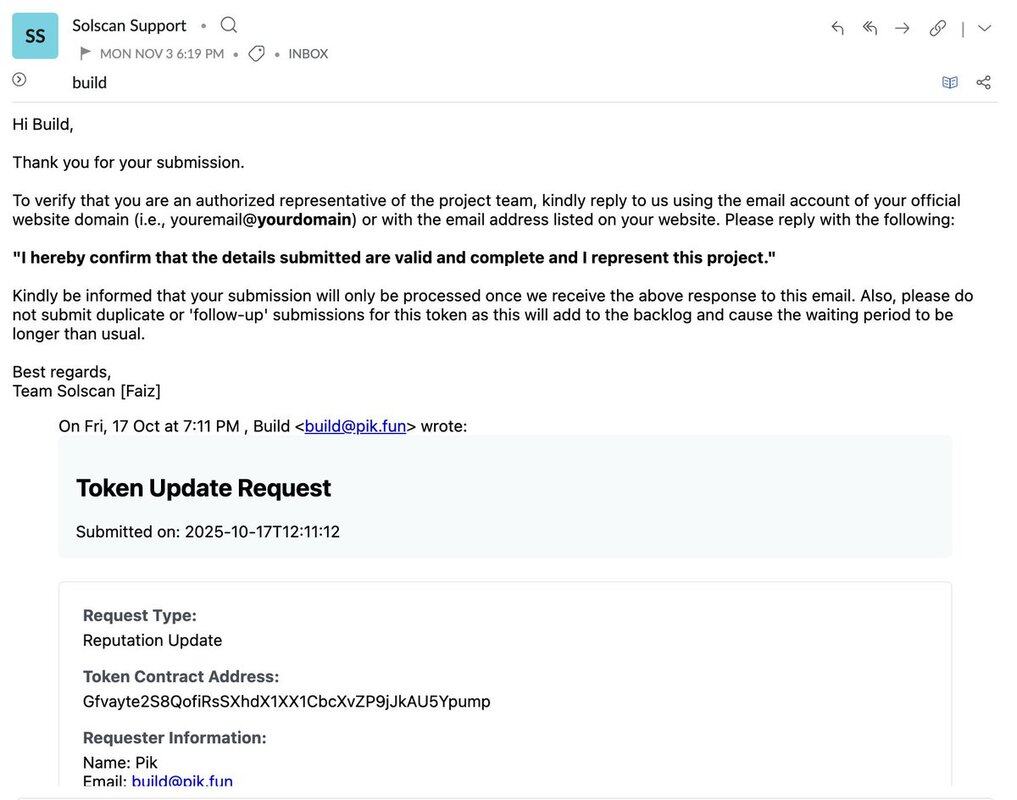Open build@pik.fun link in quoted header
1017x800 pixels.
pos(355,426)
